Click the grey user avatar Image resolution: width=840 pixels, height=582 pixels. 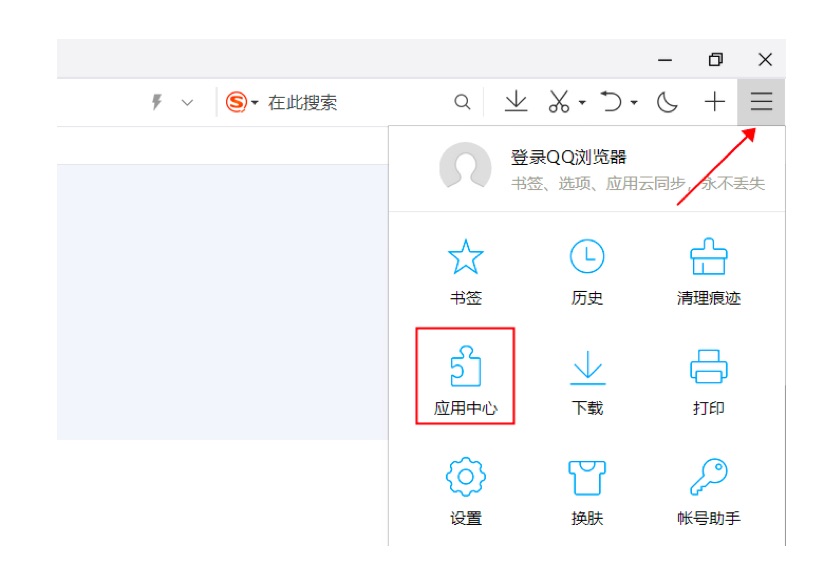tap(465, 168)
